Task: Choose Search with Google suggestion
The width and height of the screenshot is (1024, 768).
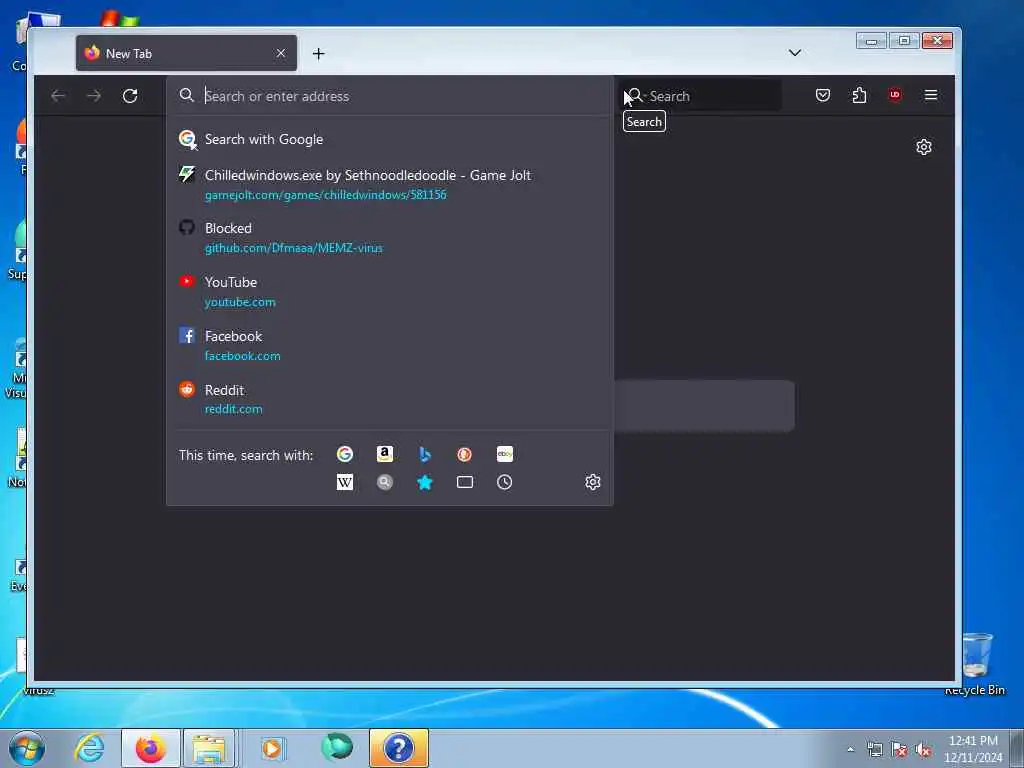Action: pos(390,139)
